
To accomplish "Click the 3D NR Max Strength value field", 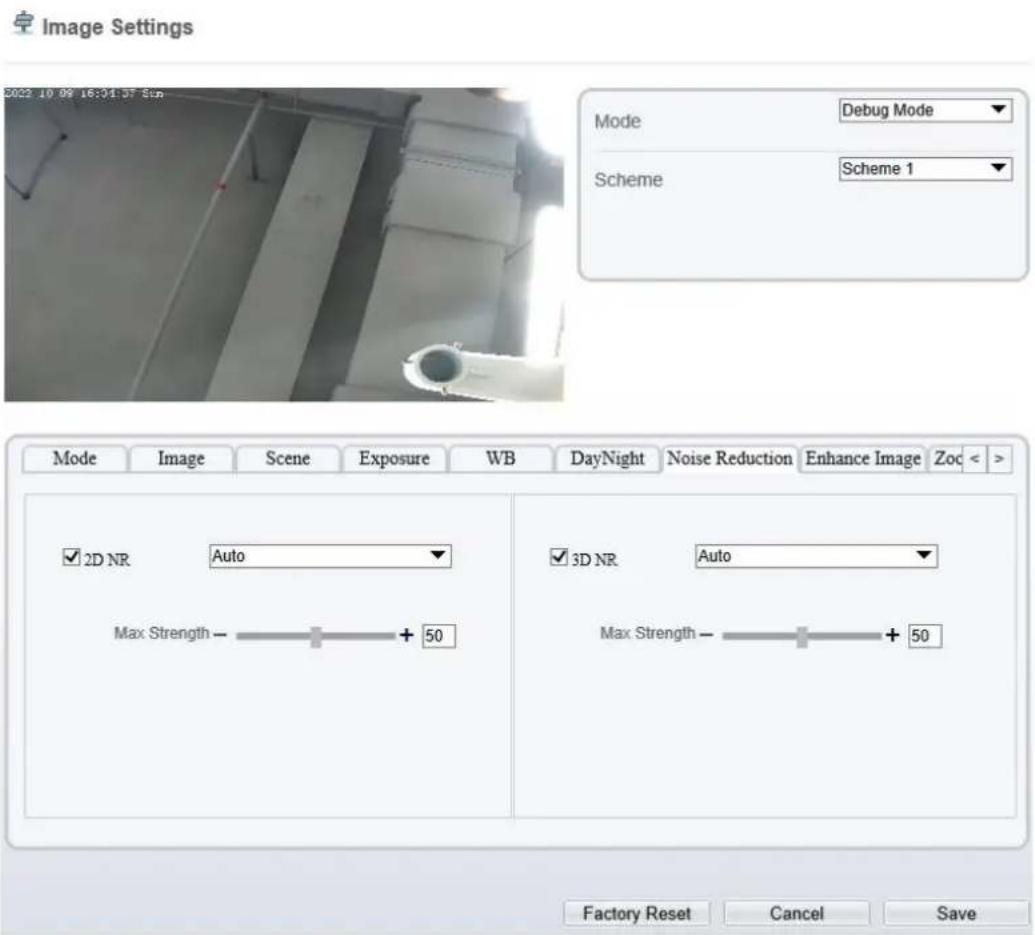I will [925, 636].
